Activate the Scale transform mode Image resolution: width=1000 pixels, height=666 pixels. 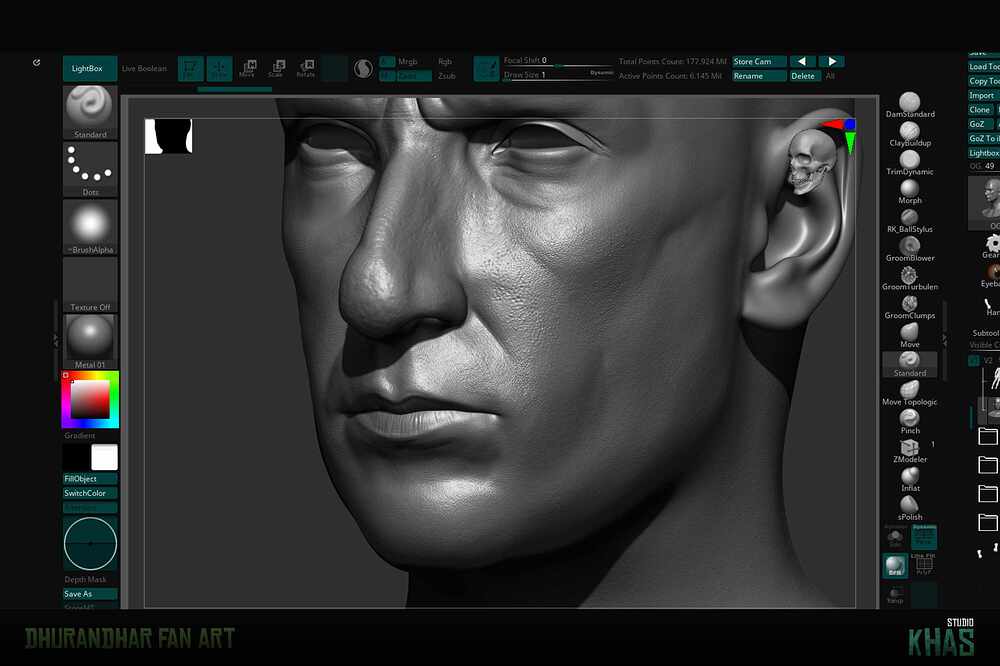pos(277,68)
